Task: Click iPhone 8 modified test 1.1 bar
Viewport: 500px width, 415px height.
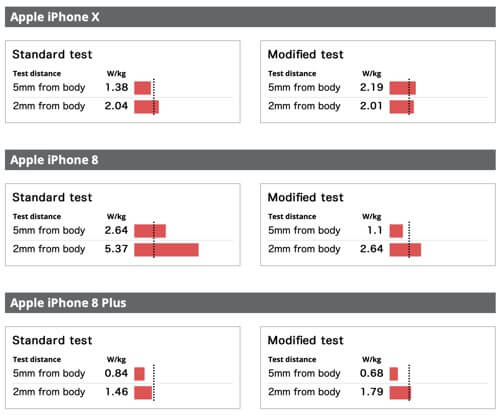Action: 396,231
